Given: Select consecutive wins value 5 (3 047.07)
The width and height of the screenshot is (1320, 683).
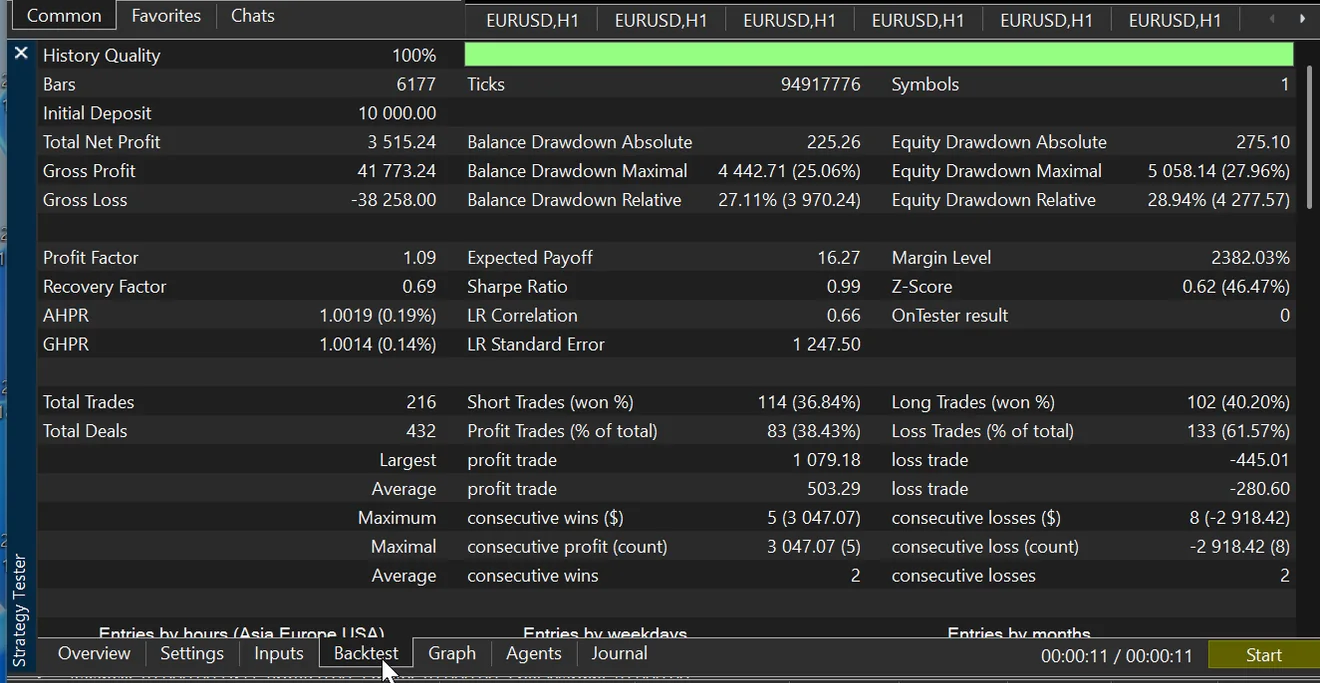Looking at the screenshot, I should pos(813,518).
